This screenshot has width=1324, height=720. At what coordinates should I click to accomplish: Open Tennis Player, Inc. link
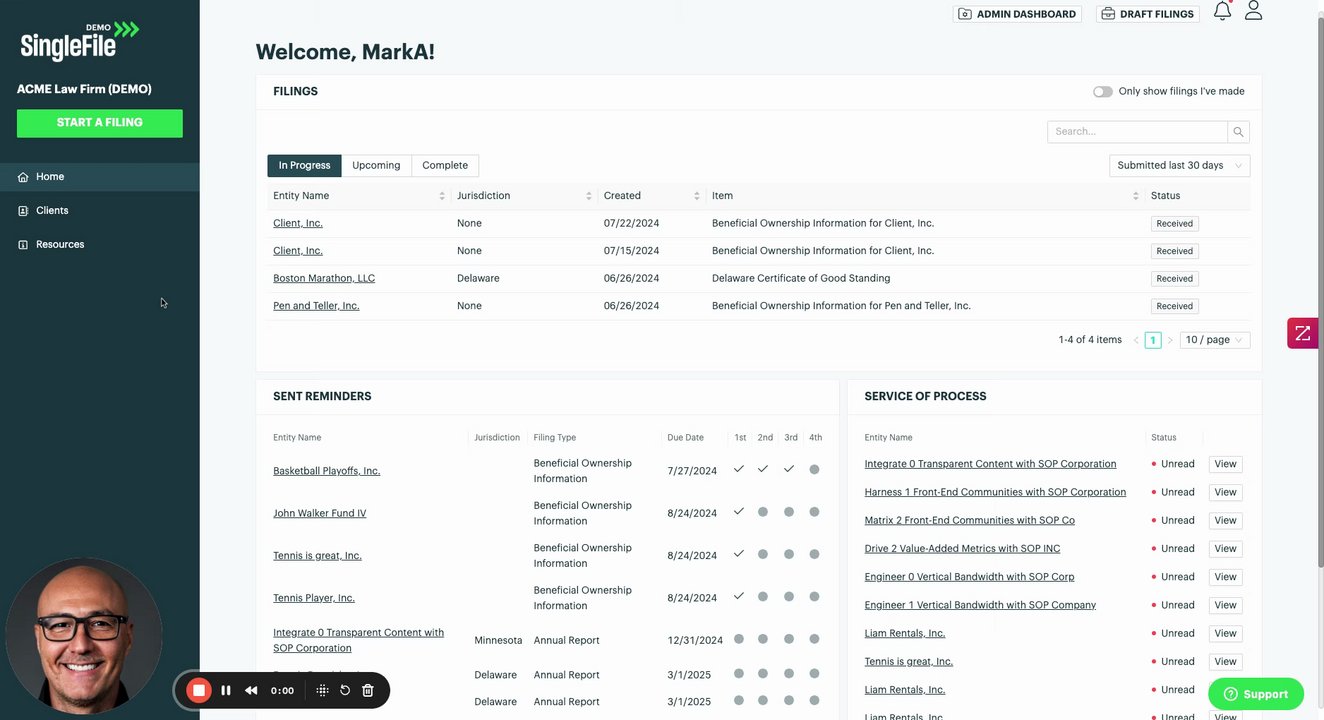314,598
